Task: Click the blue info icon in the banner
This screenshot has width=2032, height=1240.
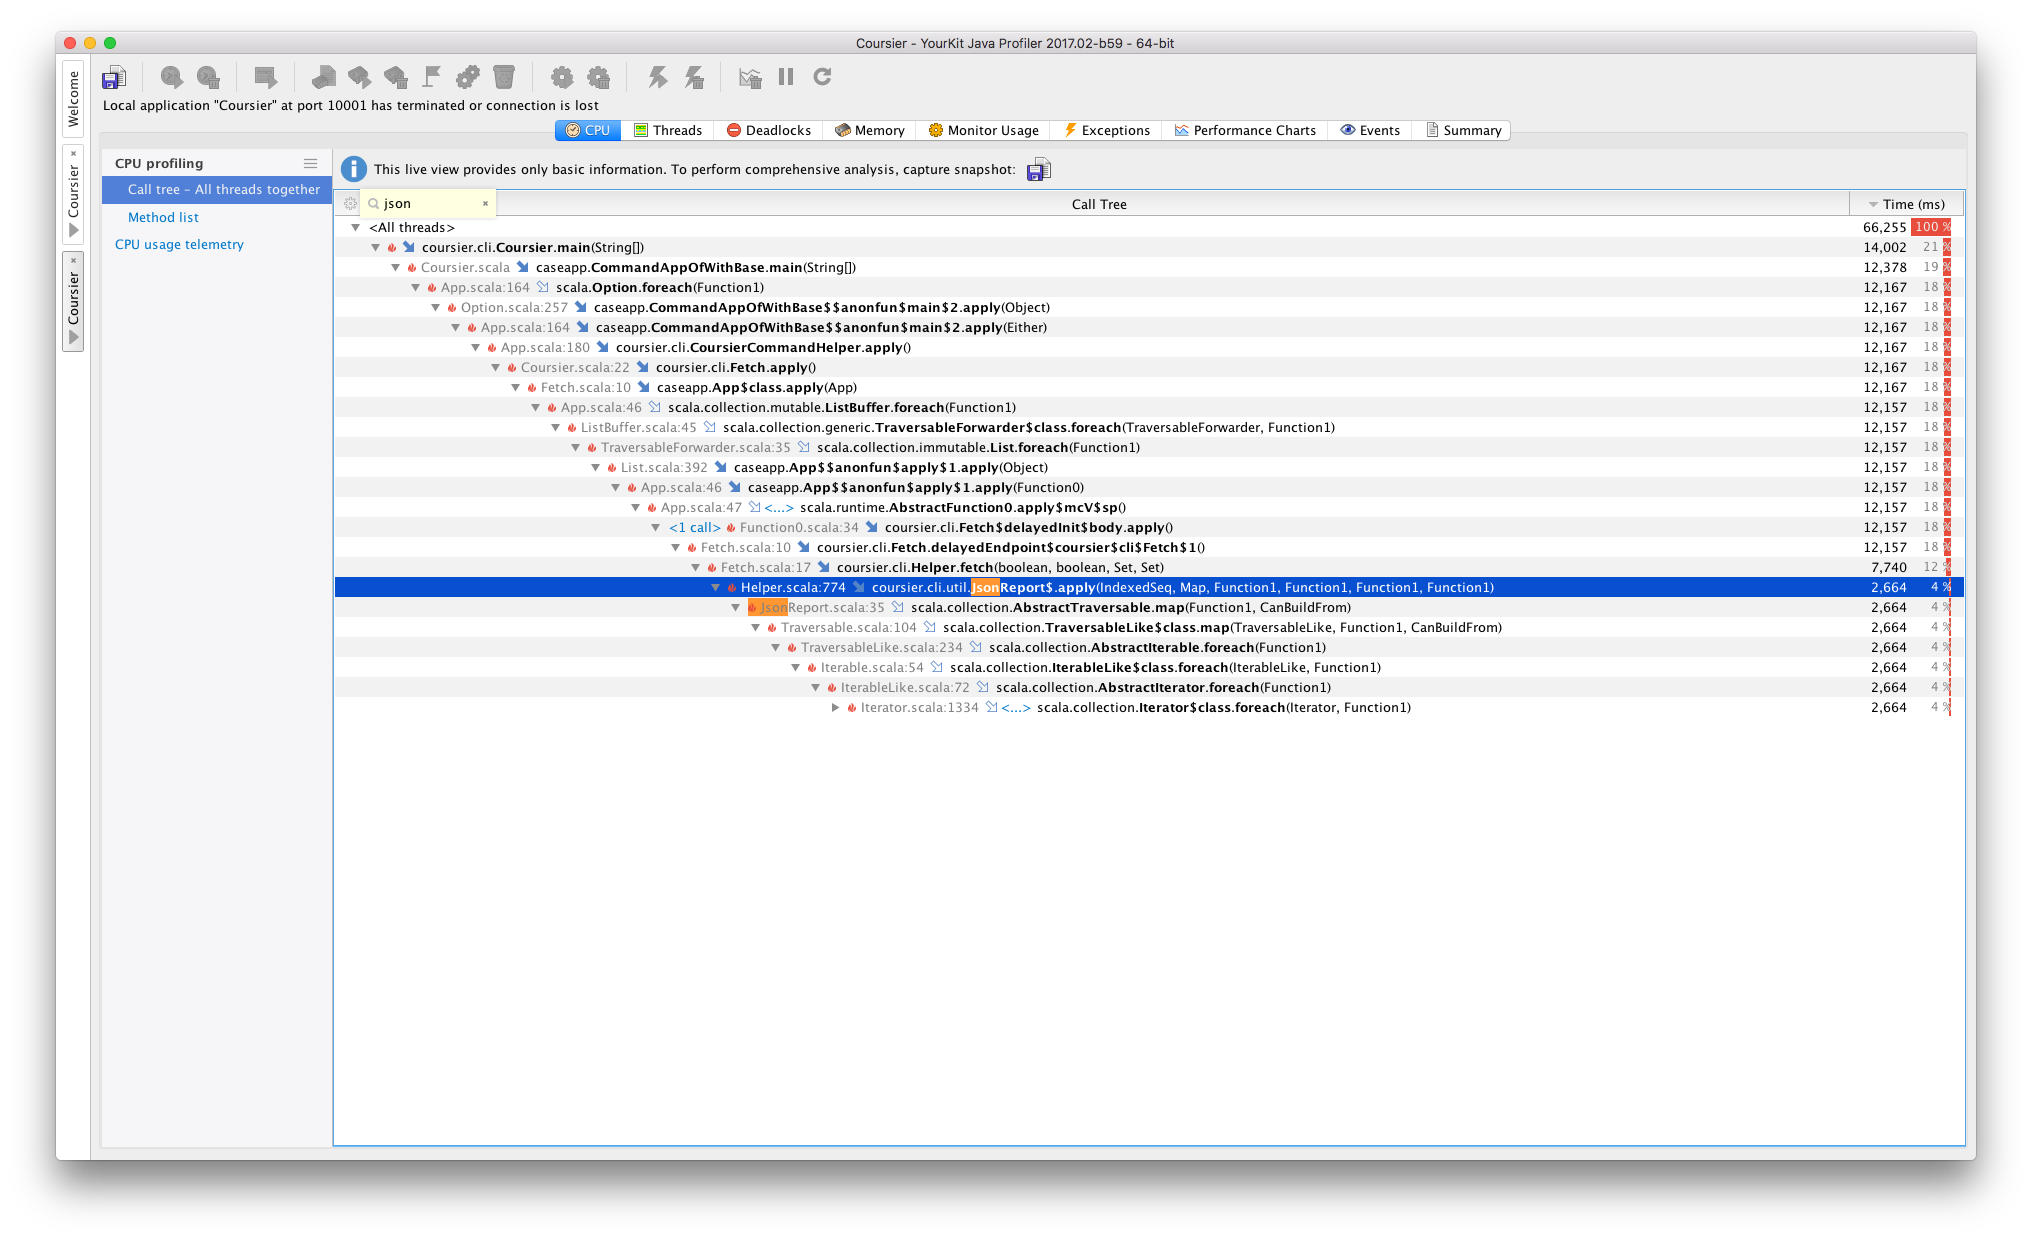Action: click(x=353, y=169)
